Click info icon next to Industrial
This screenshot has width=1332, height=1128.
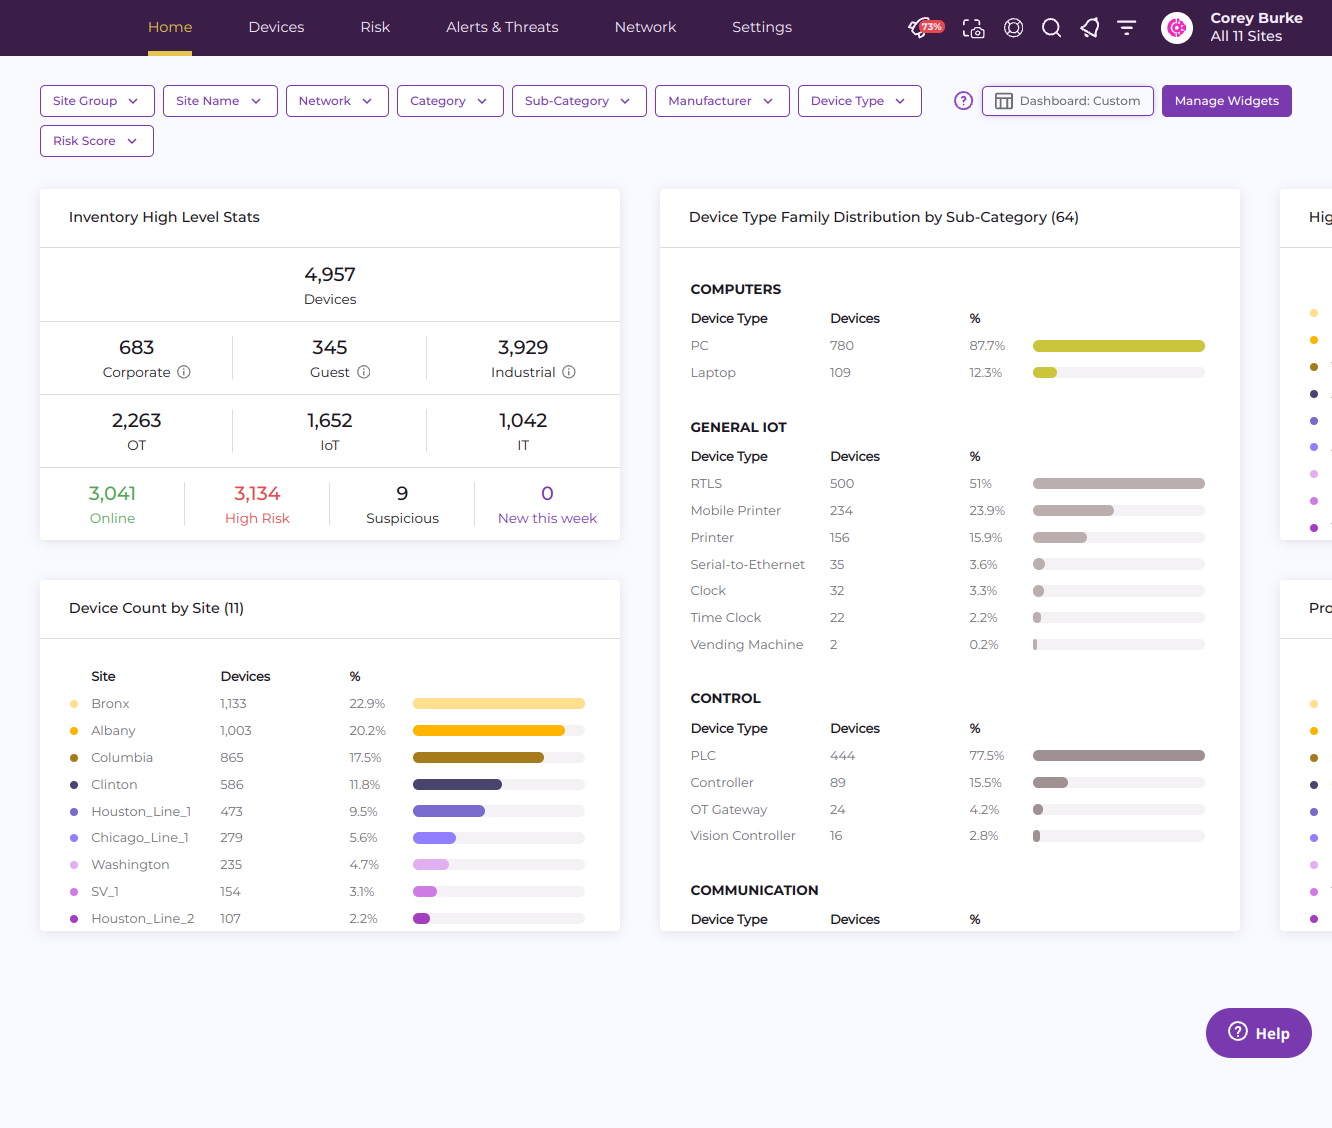pyautogui.click(x=569, y=372)
